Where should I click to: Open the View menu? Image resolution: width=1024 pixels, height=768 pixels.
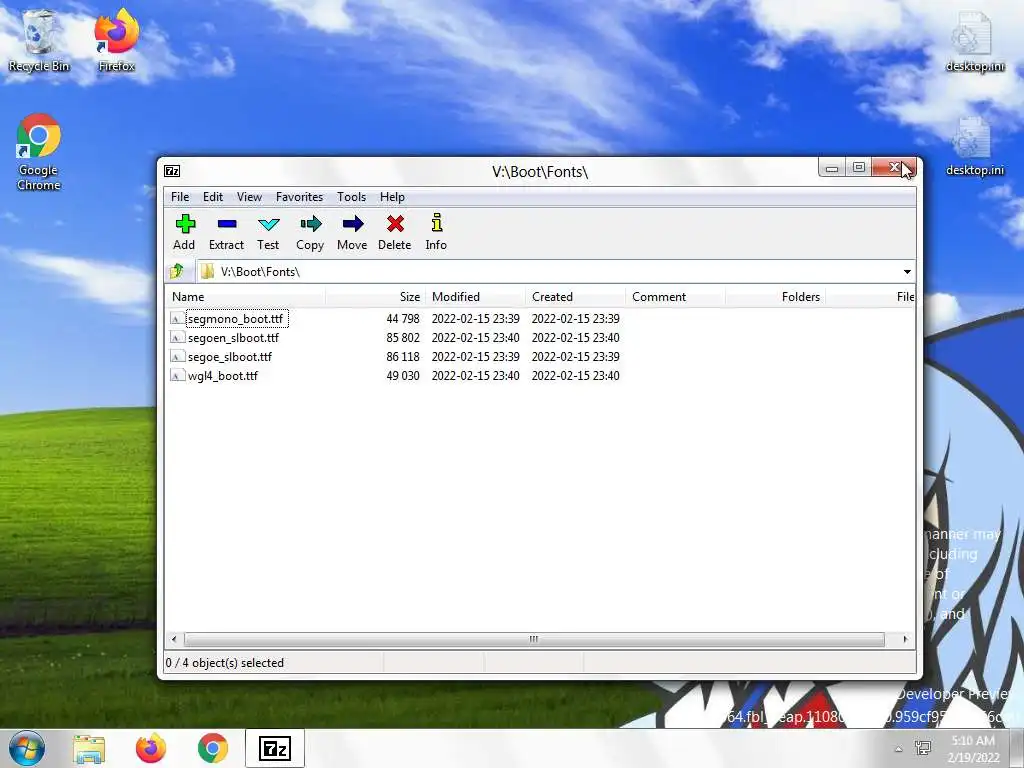tap(249, 197)
